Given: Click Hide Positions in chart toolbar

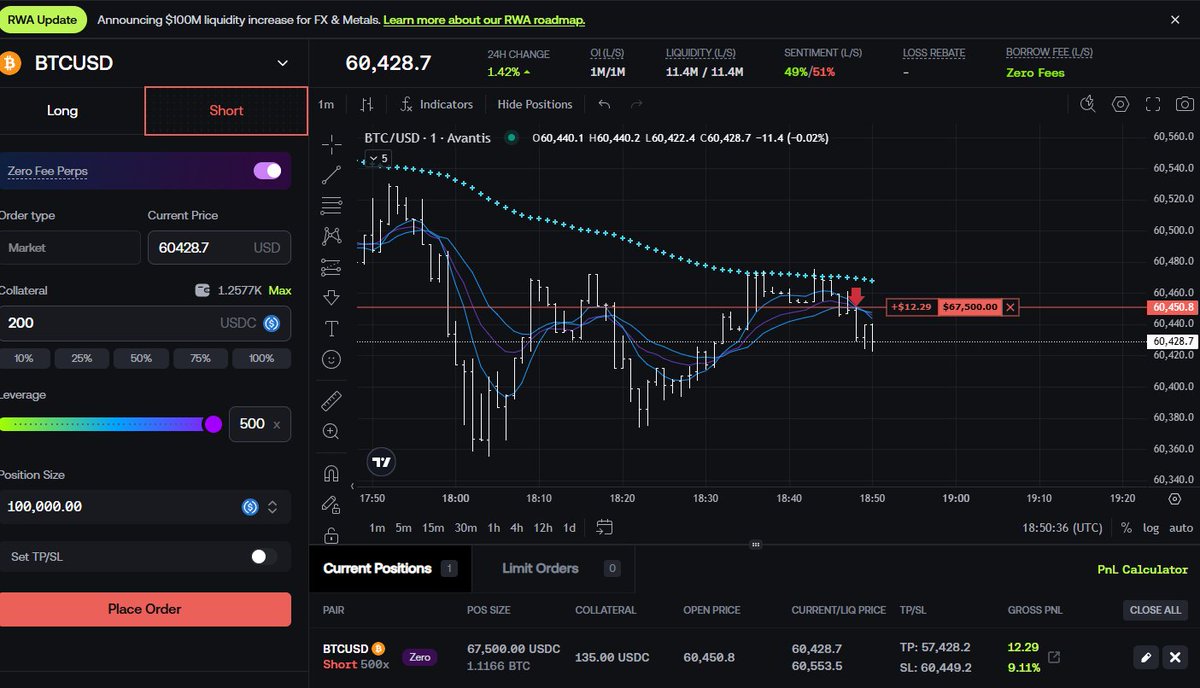Looking at the screenshot, I should (x=535, y=104).
